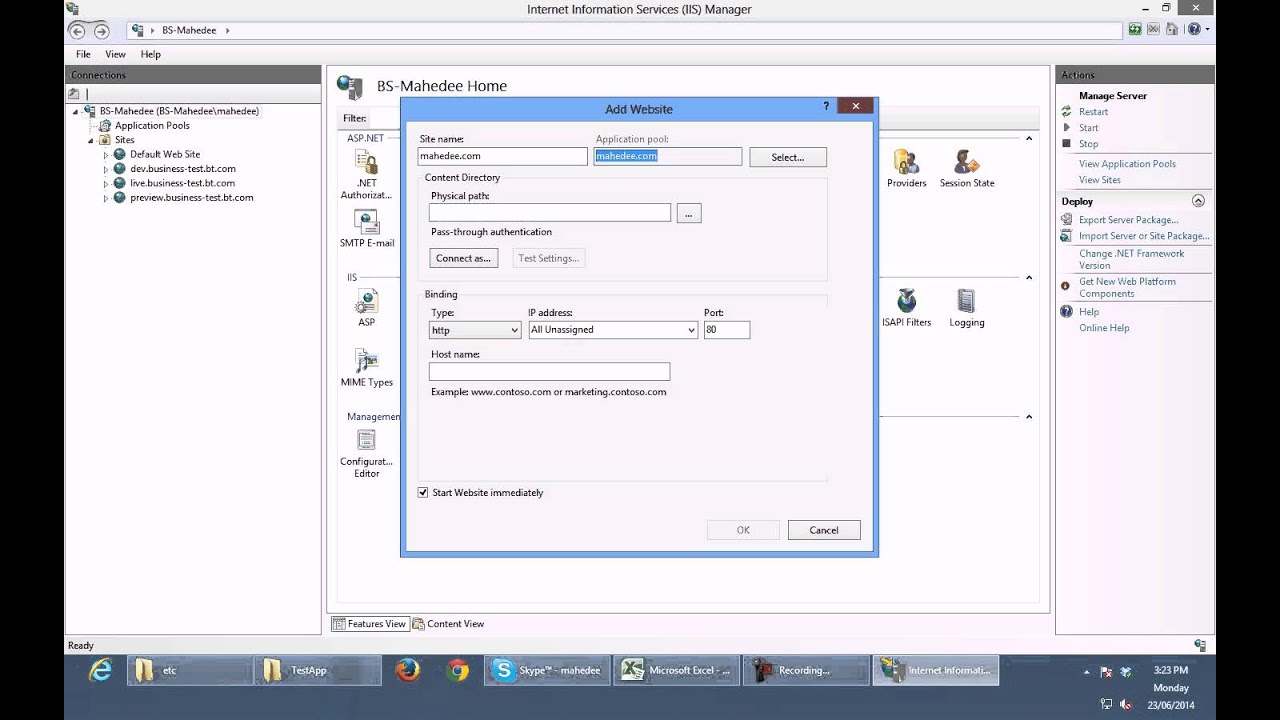
Task: Open the MIME Types feature icon
Action: coord(367,368)
